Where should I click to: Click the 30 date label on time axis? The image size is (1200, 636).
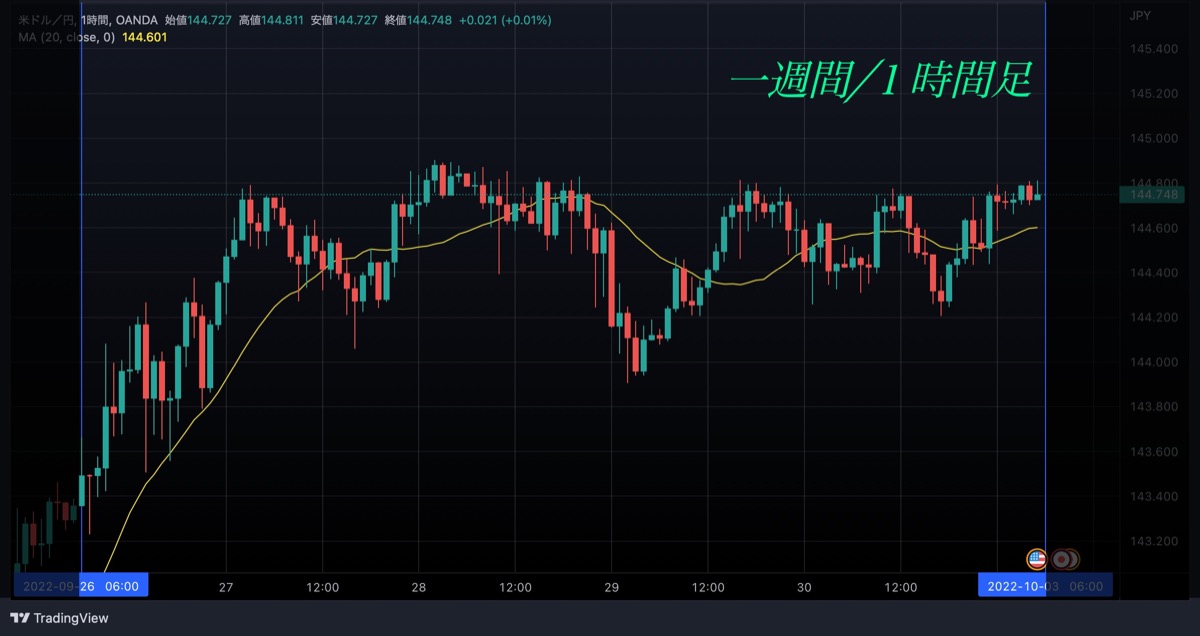click(805, 587)
